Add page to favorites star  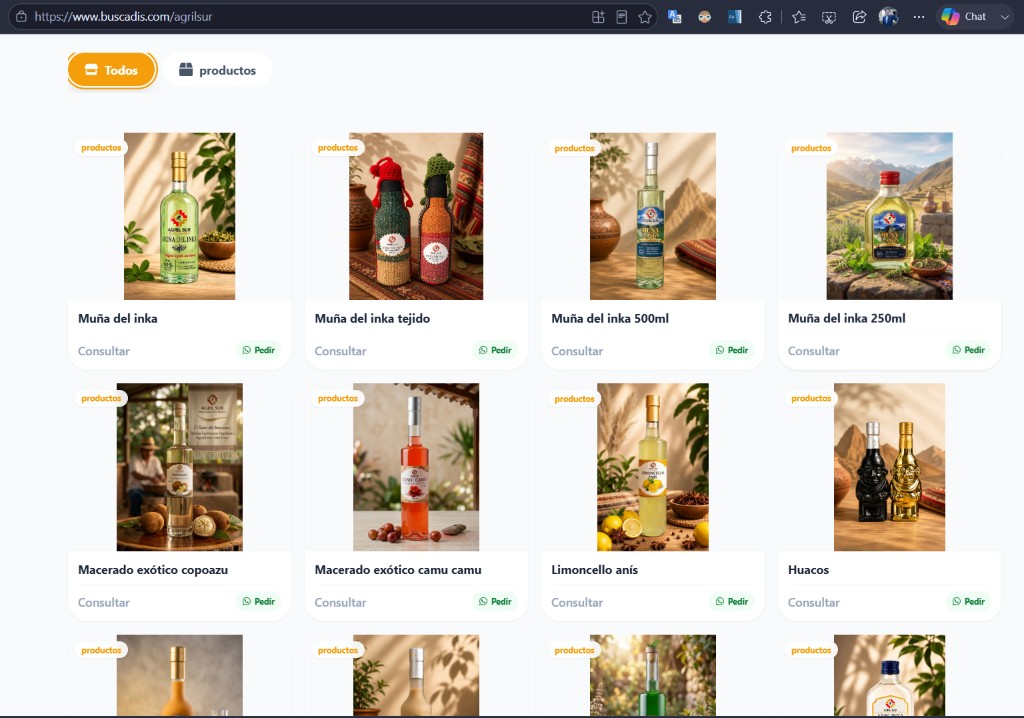click(x=645, y=17)
